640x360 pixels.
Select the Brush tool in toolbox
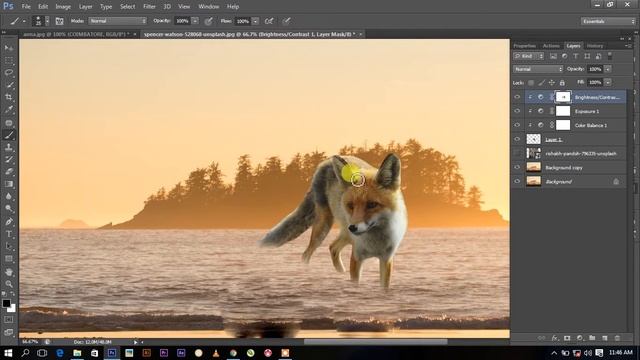click(x=9, y=135)
